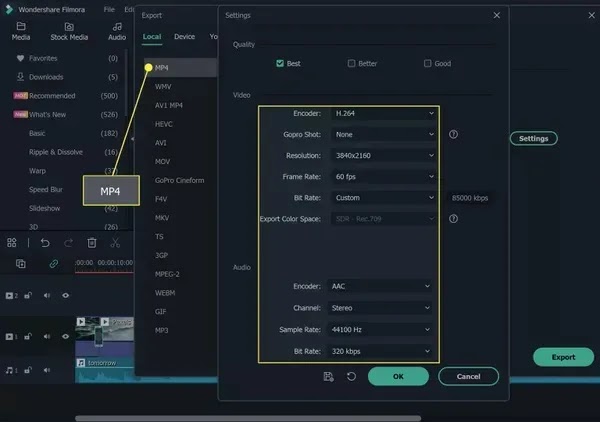Click the green Export button

563,357
